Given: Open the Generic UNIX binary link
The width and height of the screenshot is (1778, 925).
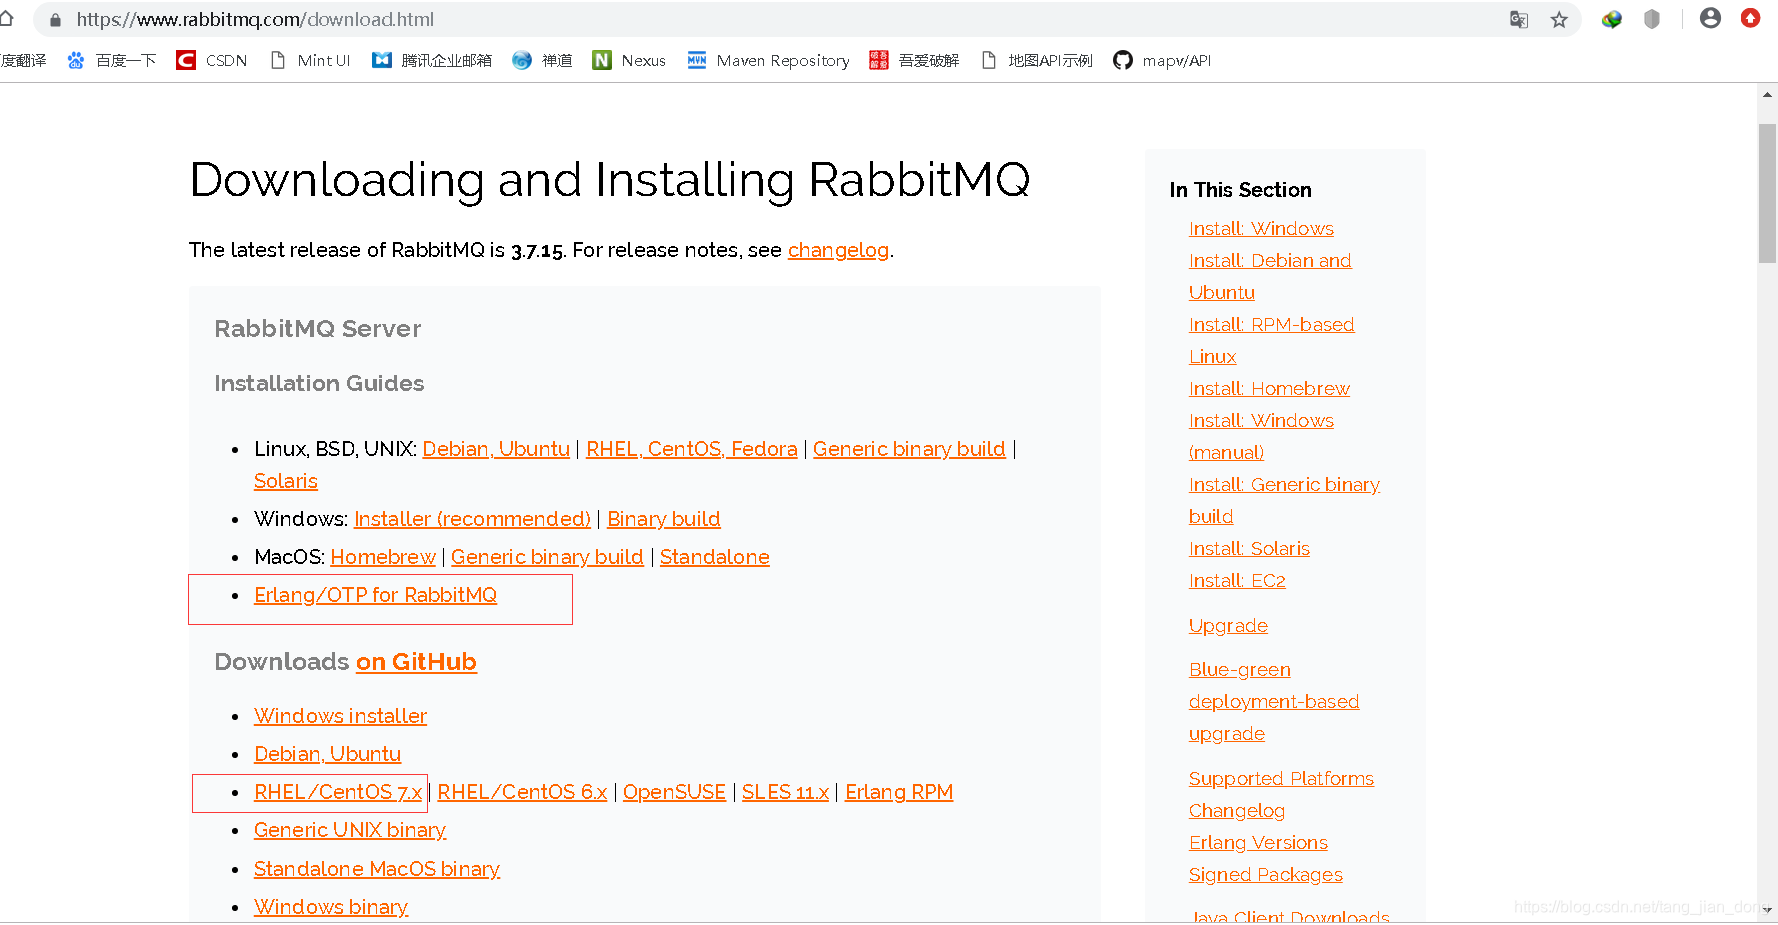Looking at the screenshot, I should click(x=350, y=830).
